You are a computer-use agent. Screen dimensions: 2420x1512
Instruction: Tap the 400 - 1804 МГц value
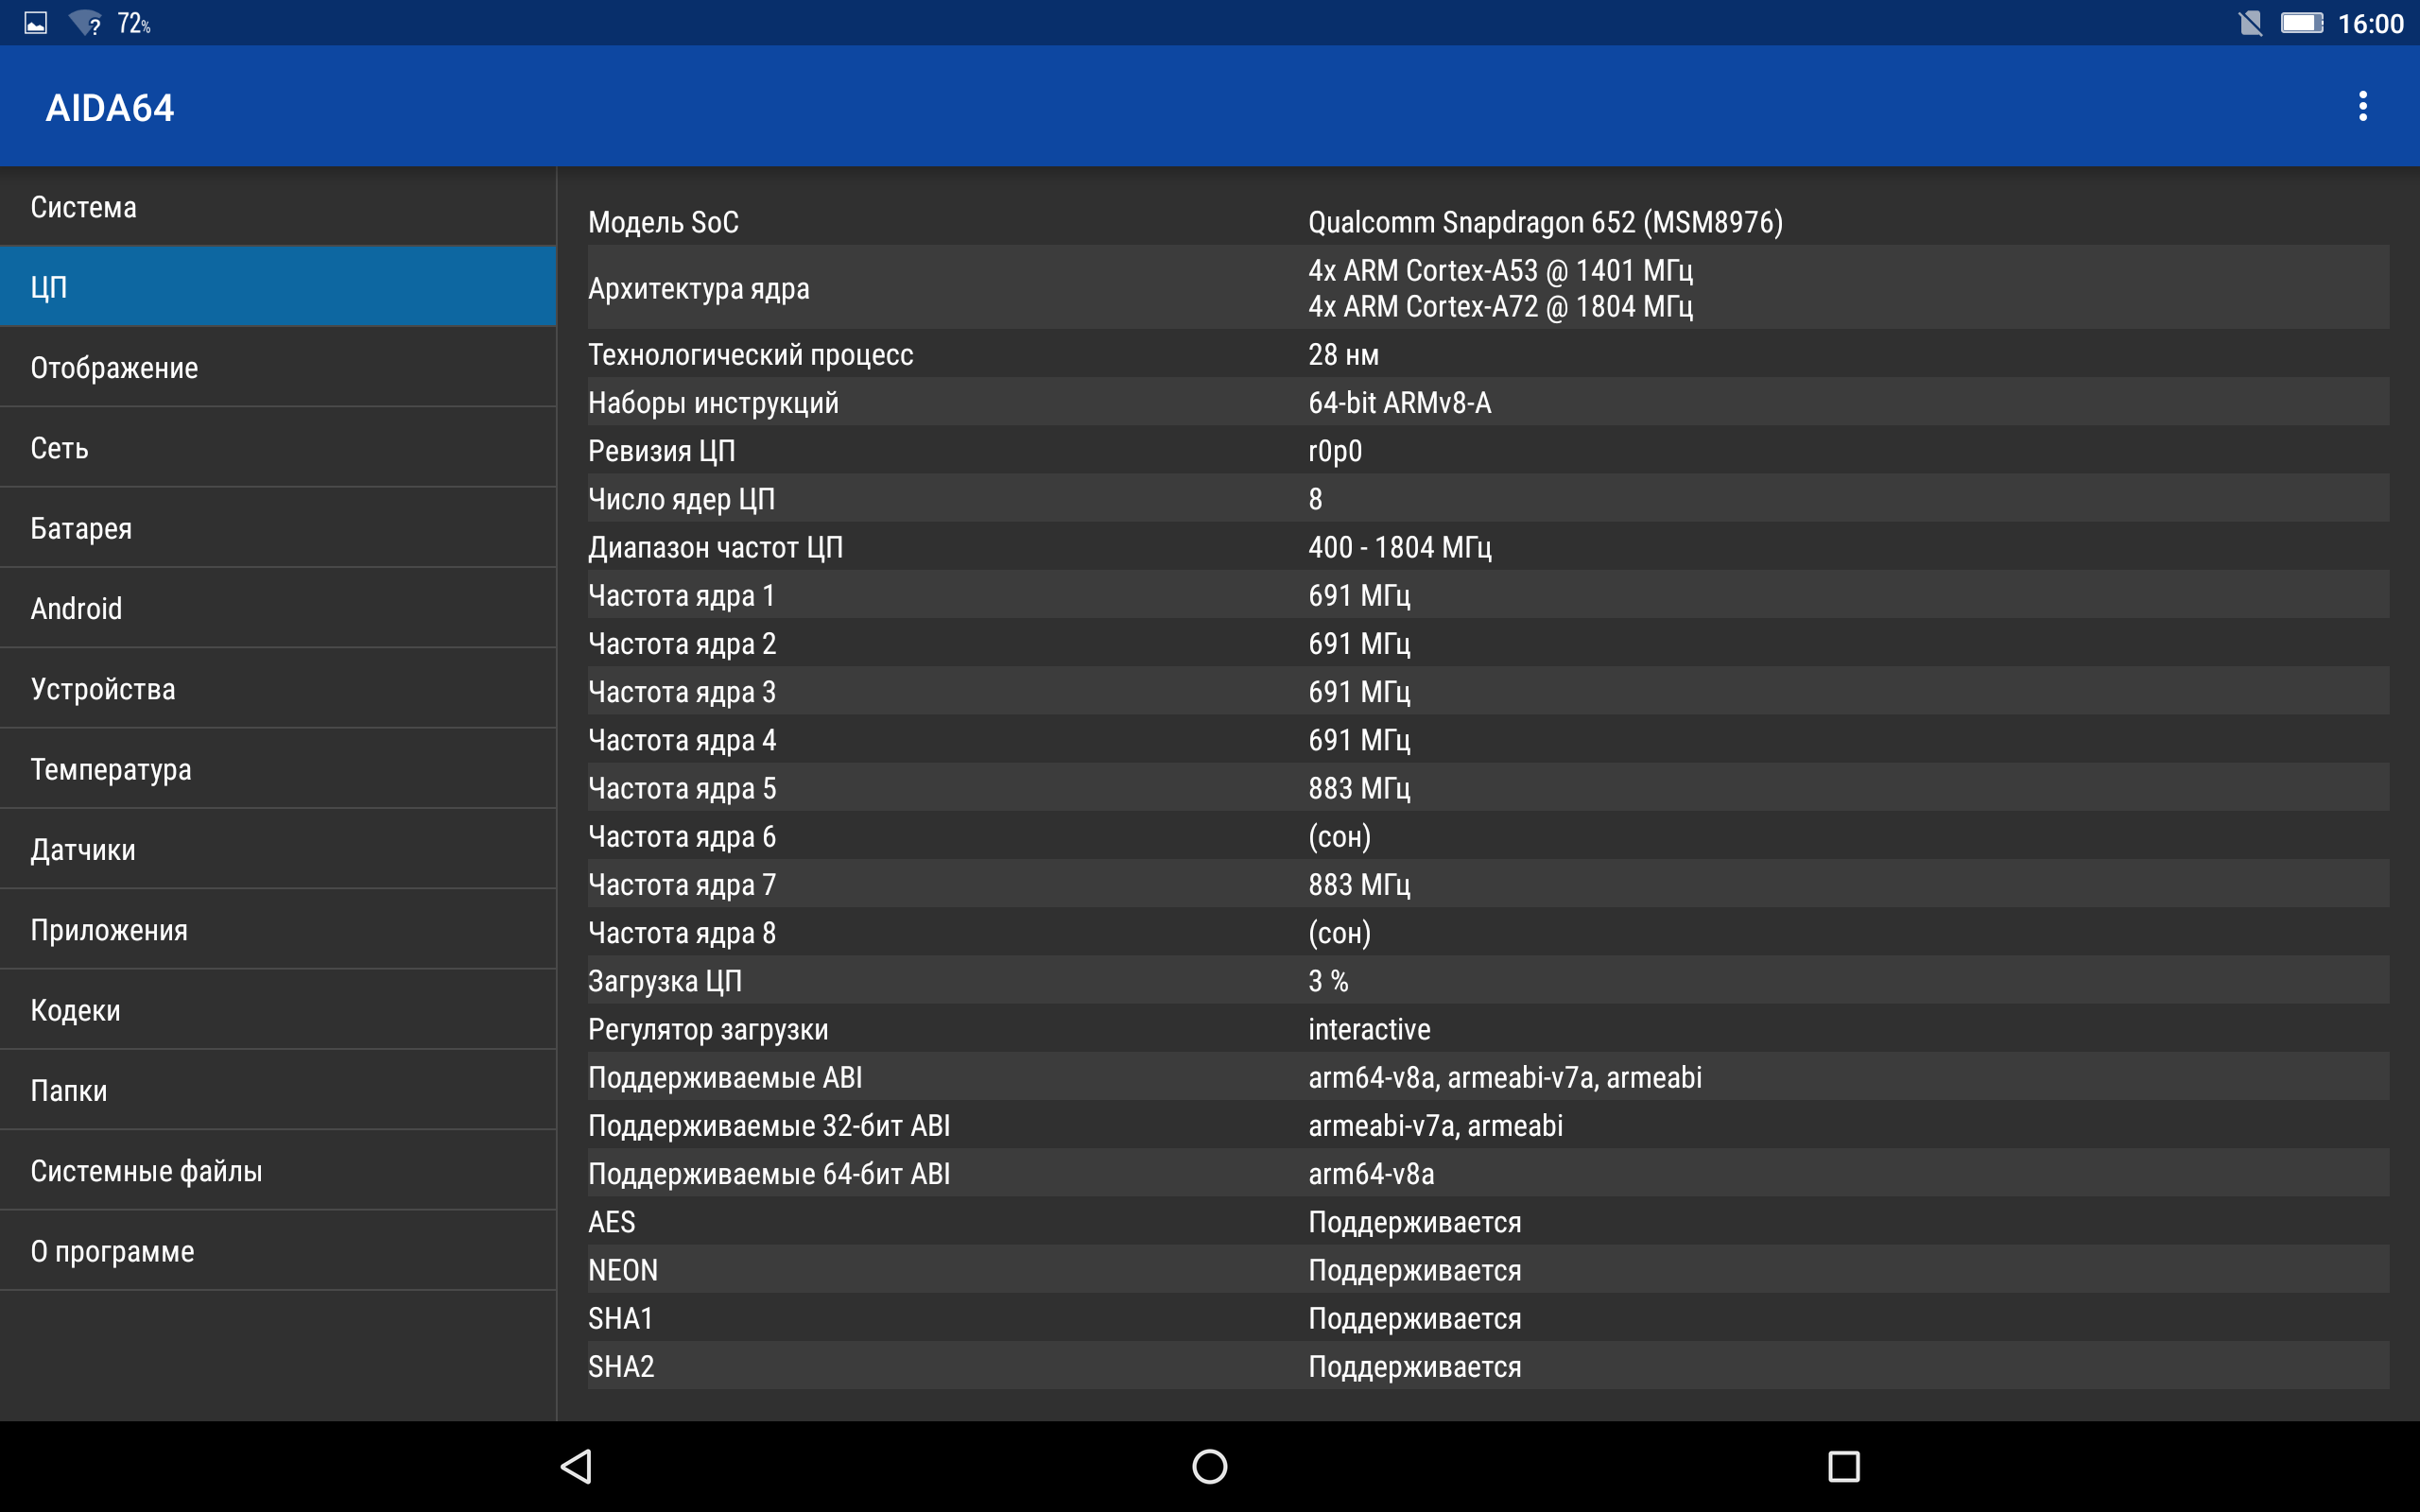pos(1400,547)
